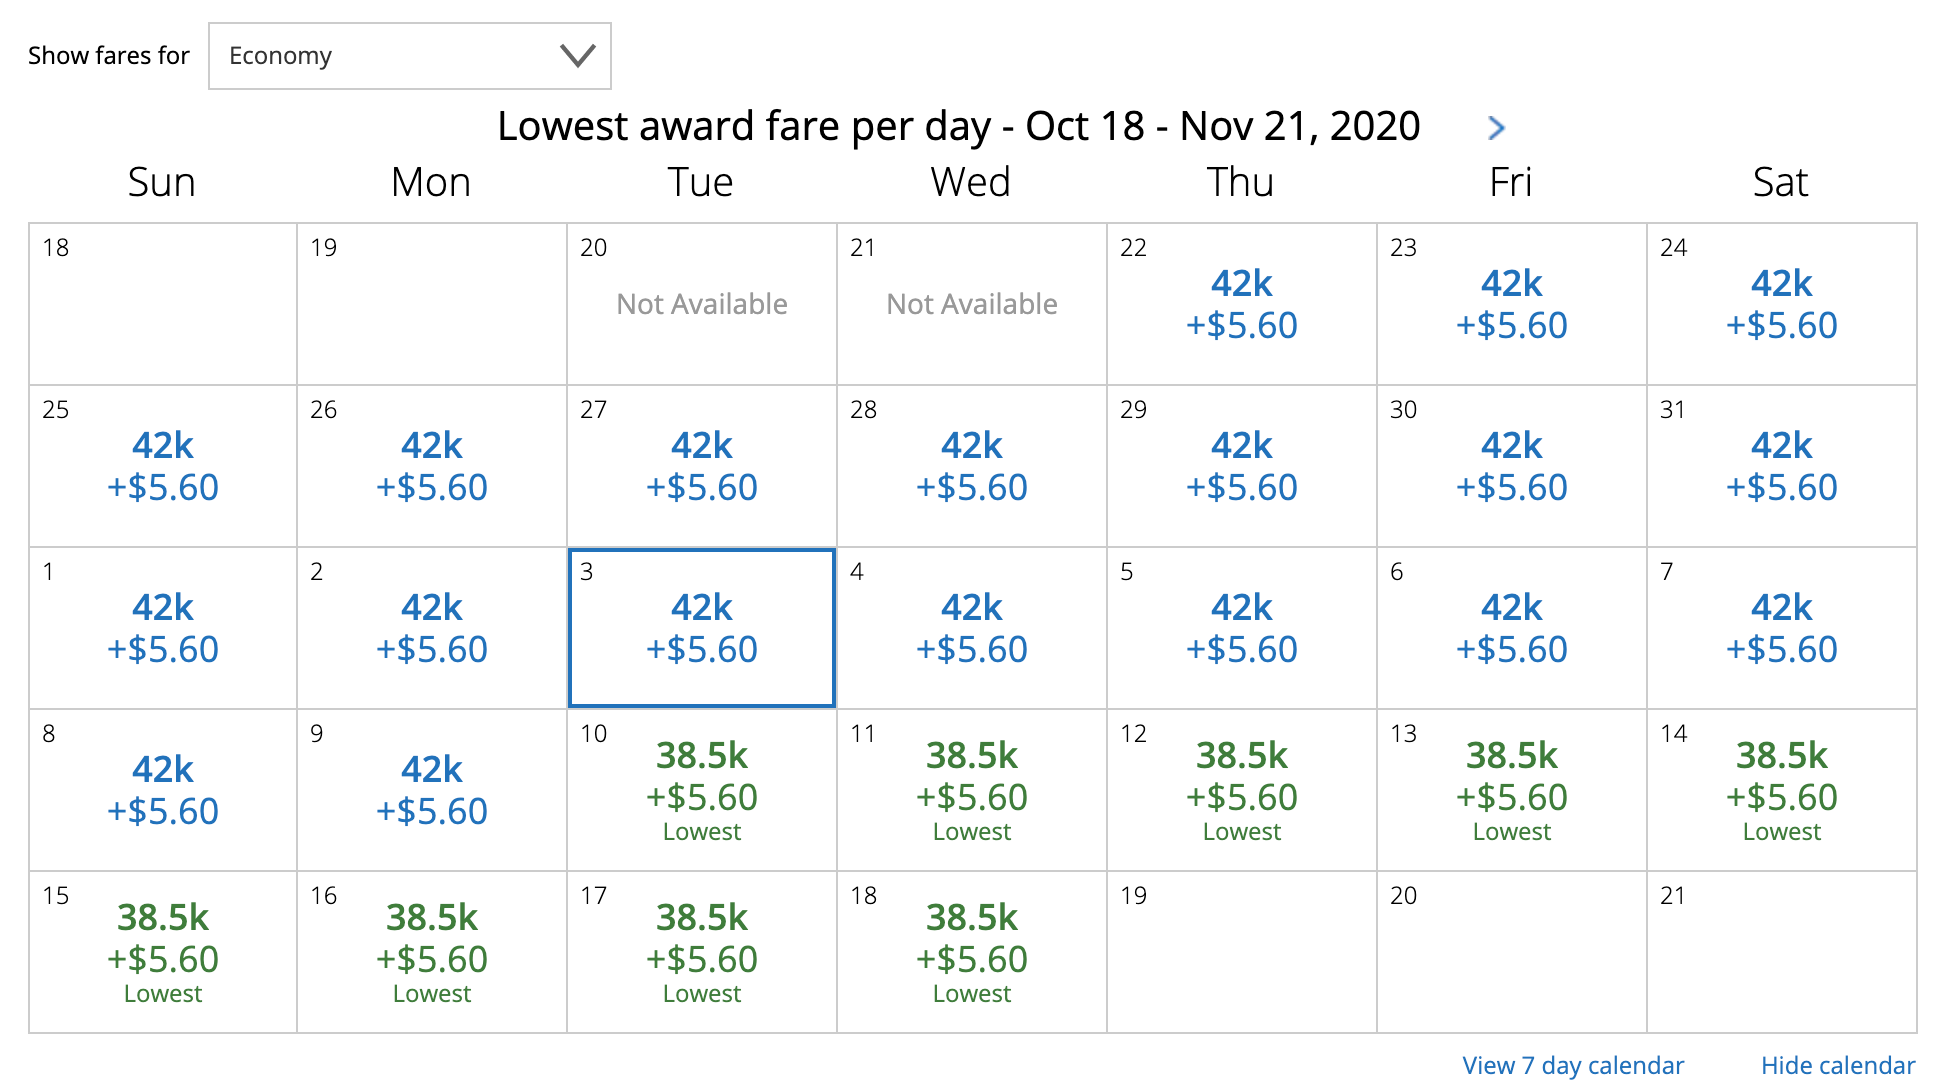Select Sunday November 15 lowest fare
The image size is (1944, 1090).
coord(163,952)
